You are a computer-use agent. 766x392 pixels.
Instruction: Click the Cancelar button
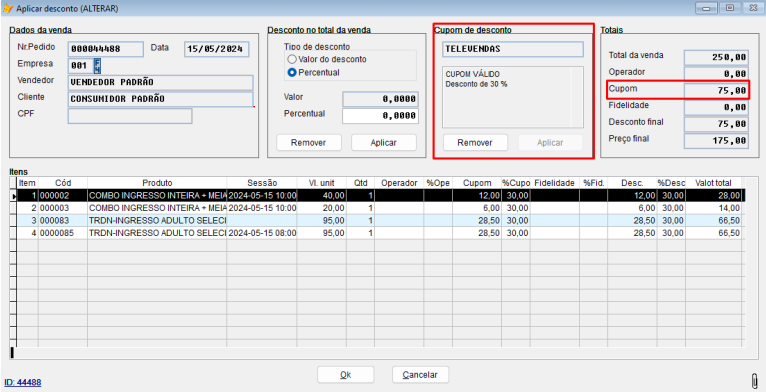tap(420, 375)
